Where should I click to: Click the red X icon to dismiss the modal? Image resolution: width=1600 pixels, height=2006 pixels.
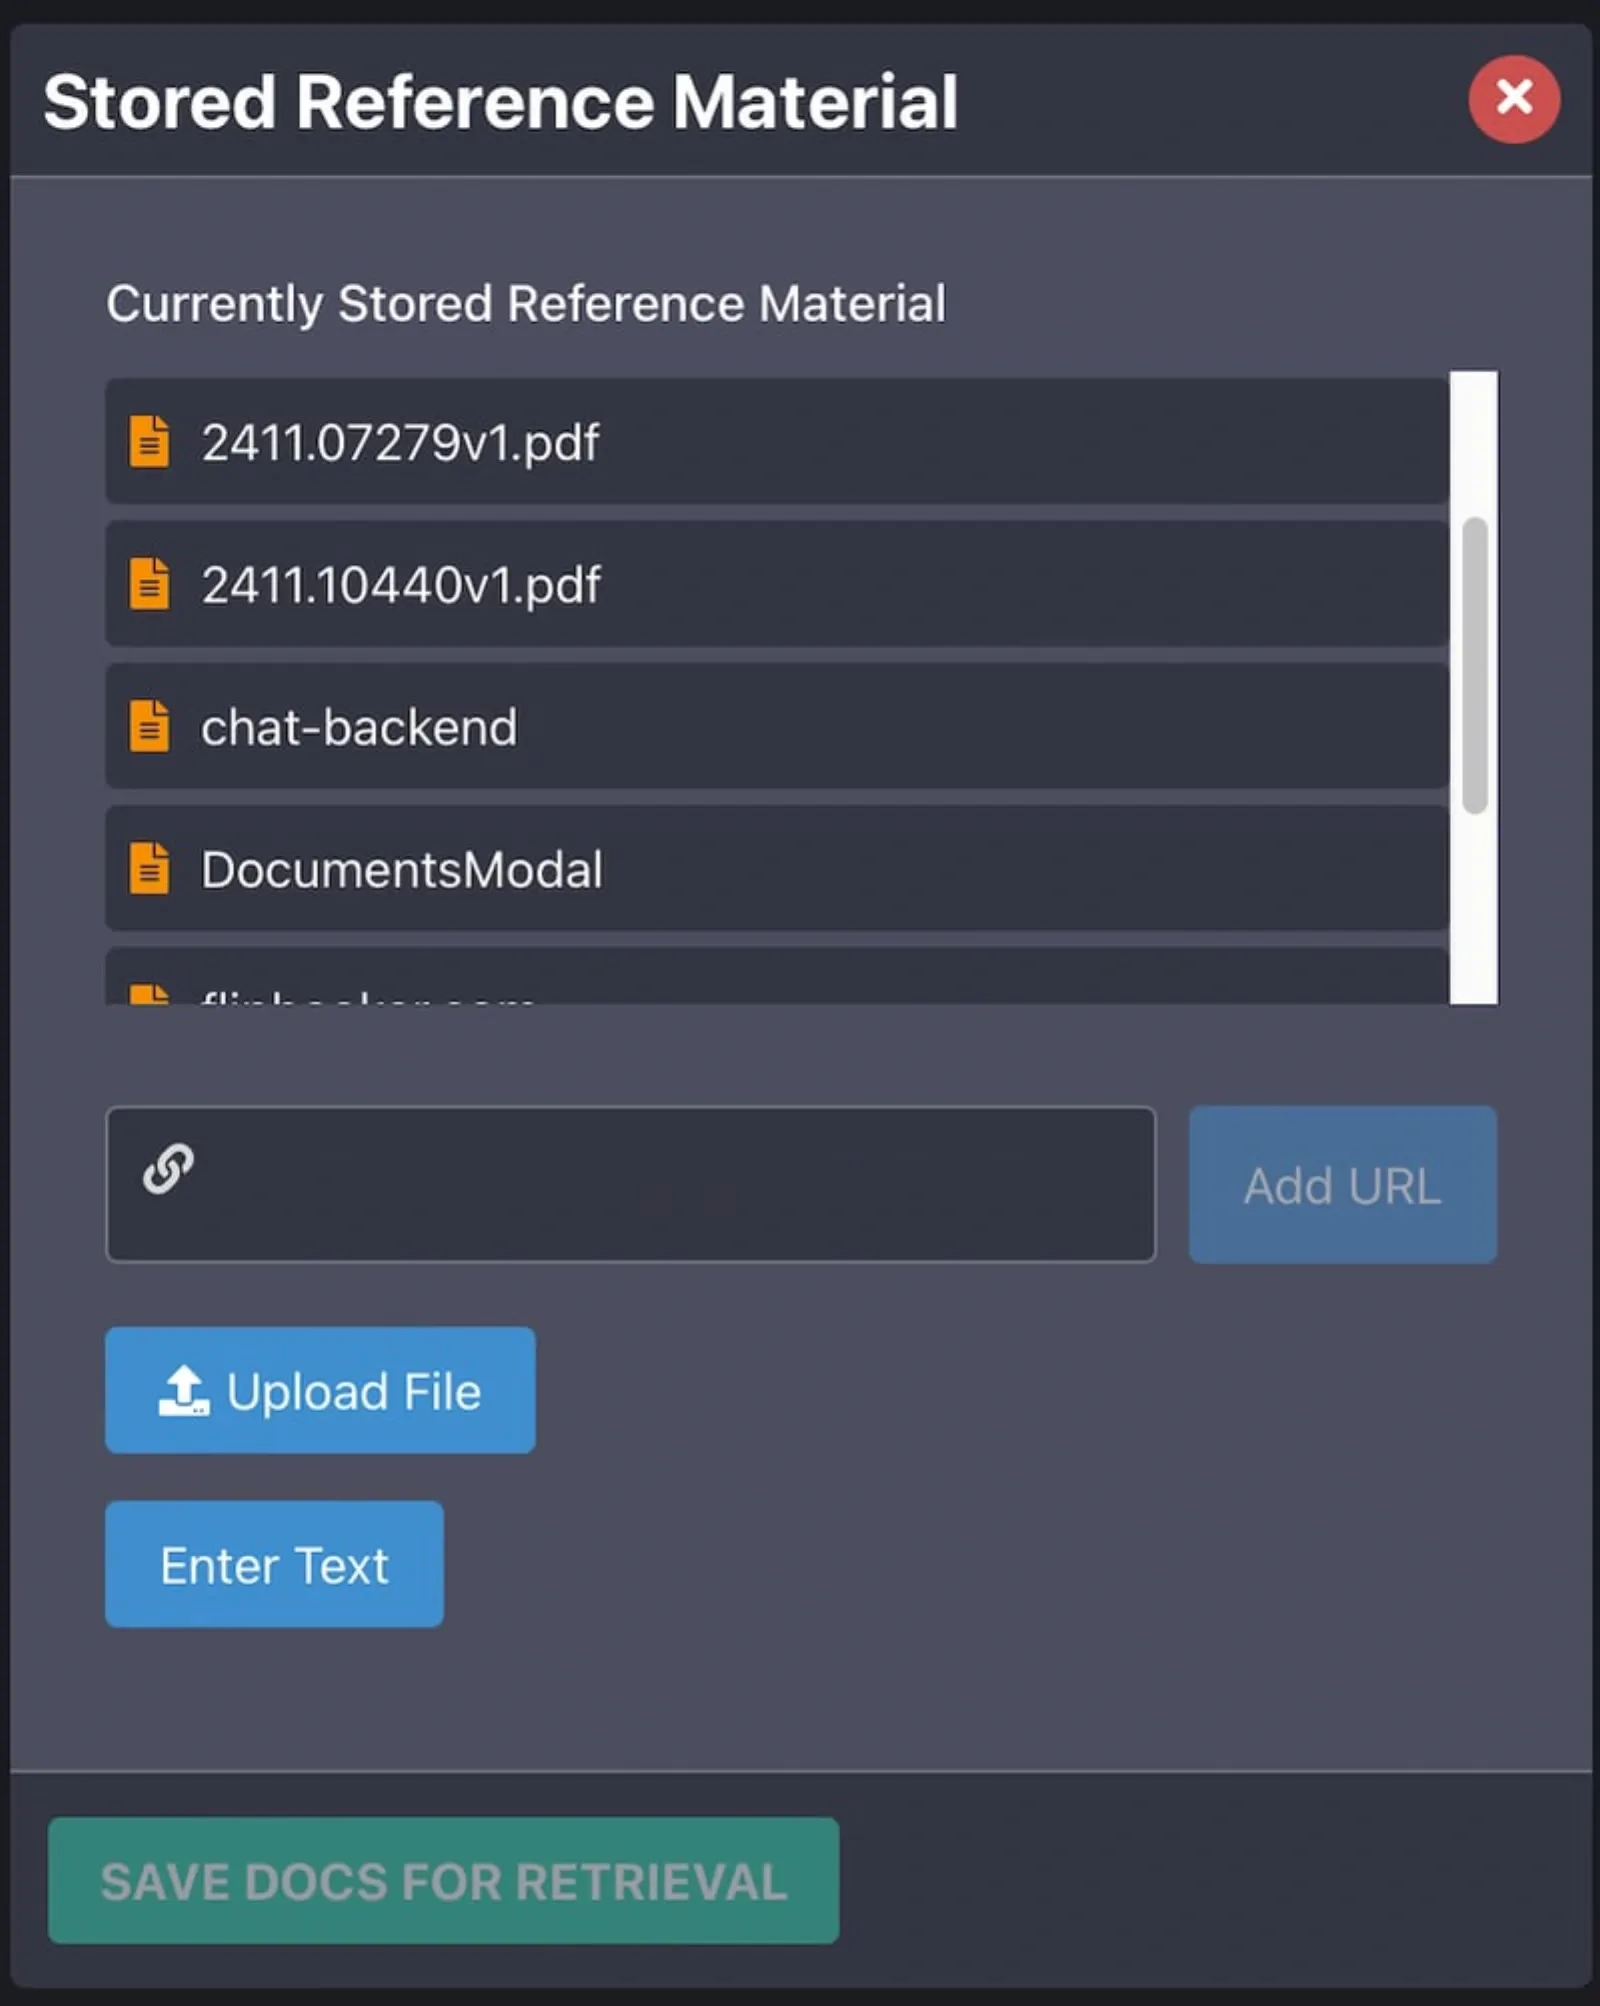[1515, 97]
